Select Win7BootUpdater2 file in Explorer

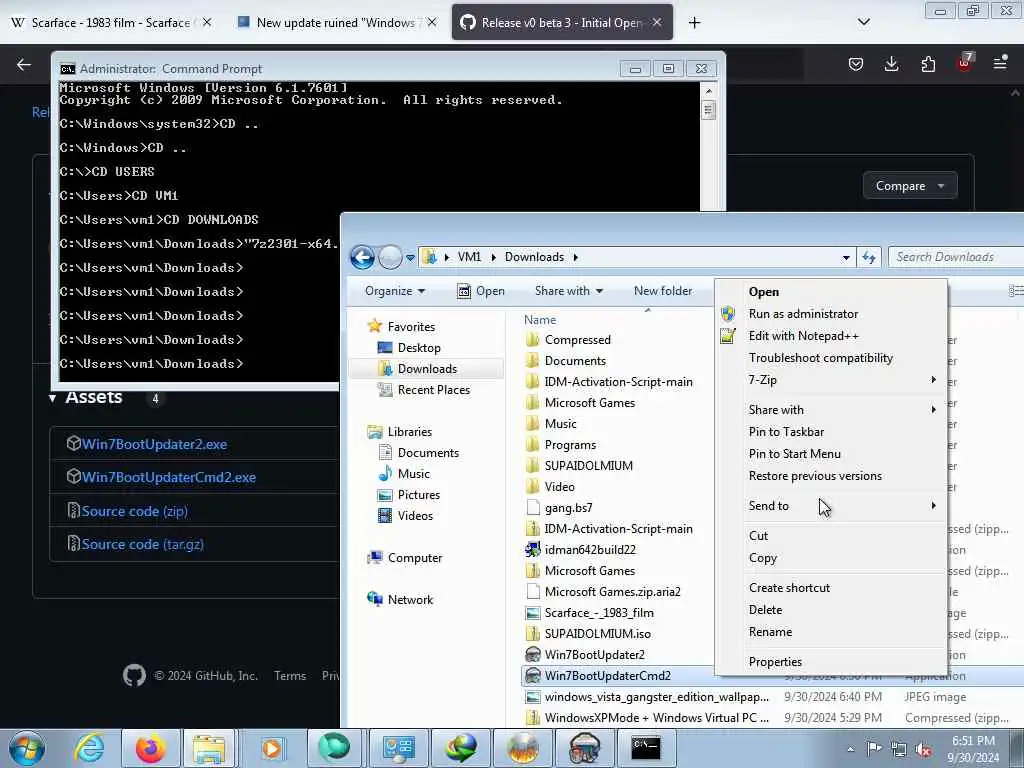(594, 654)
